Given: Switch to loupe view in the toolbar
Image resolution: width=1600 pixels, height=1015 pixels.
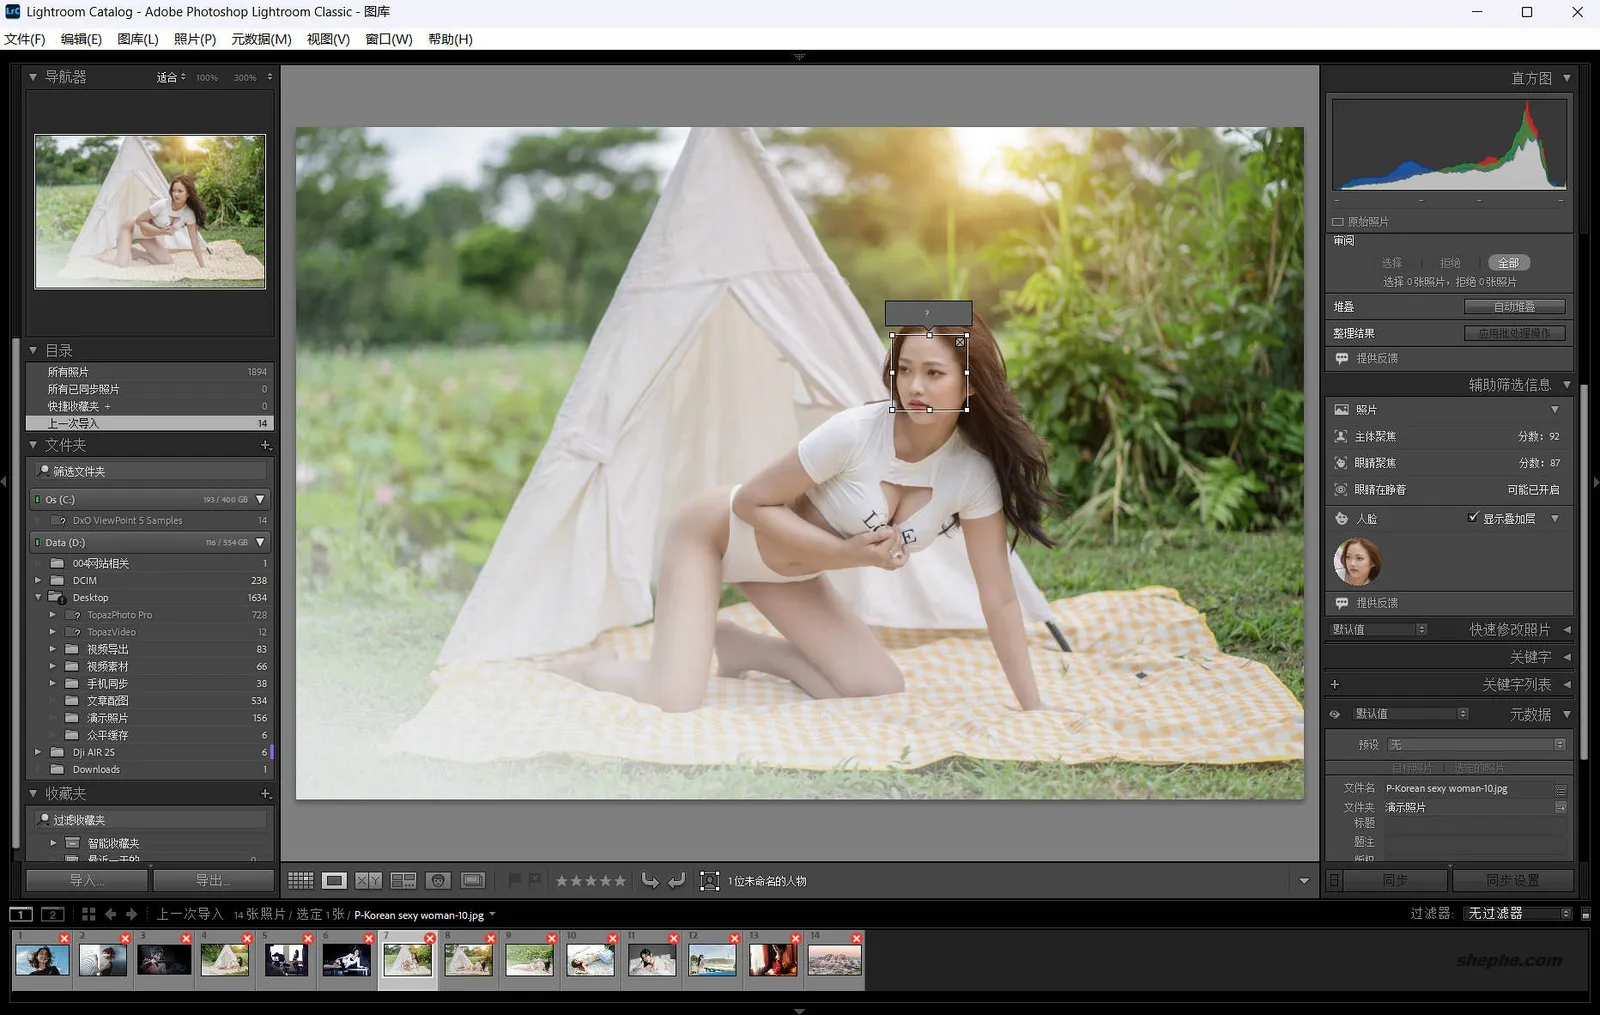Looking at the screenshot, I should (334, 880).
